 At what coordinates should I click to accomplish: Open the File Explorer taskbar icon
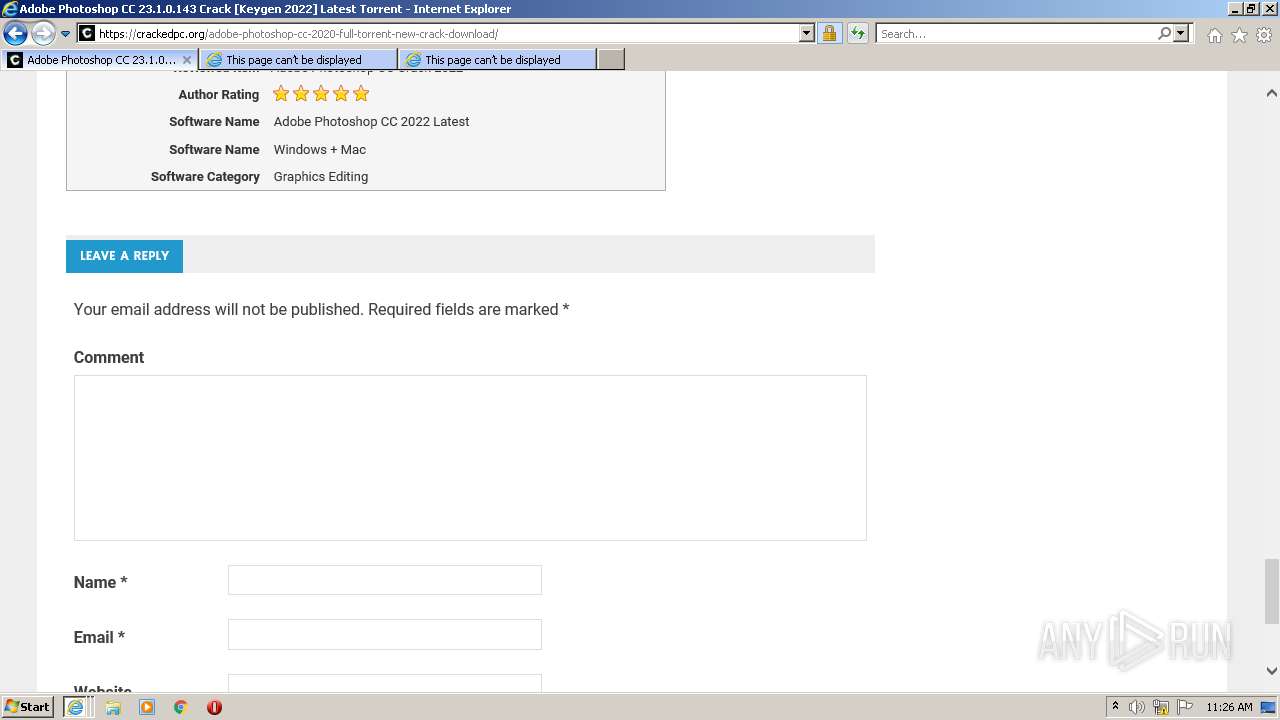[x=113, y=707]
